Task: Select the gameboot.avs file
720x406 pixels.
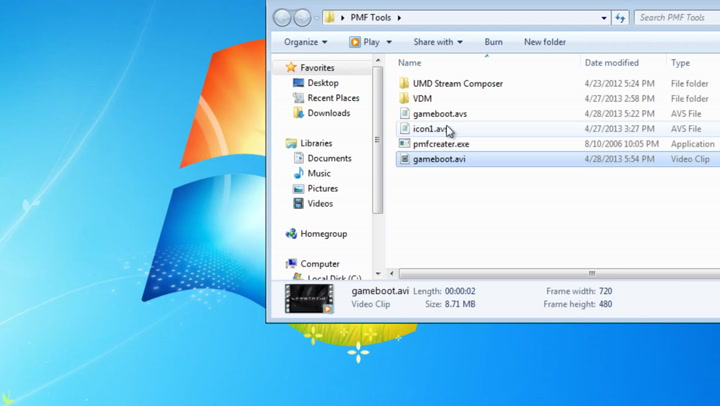Action: (x=439, y=114)
